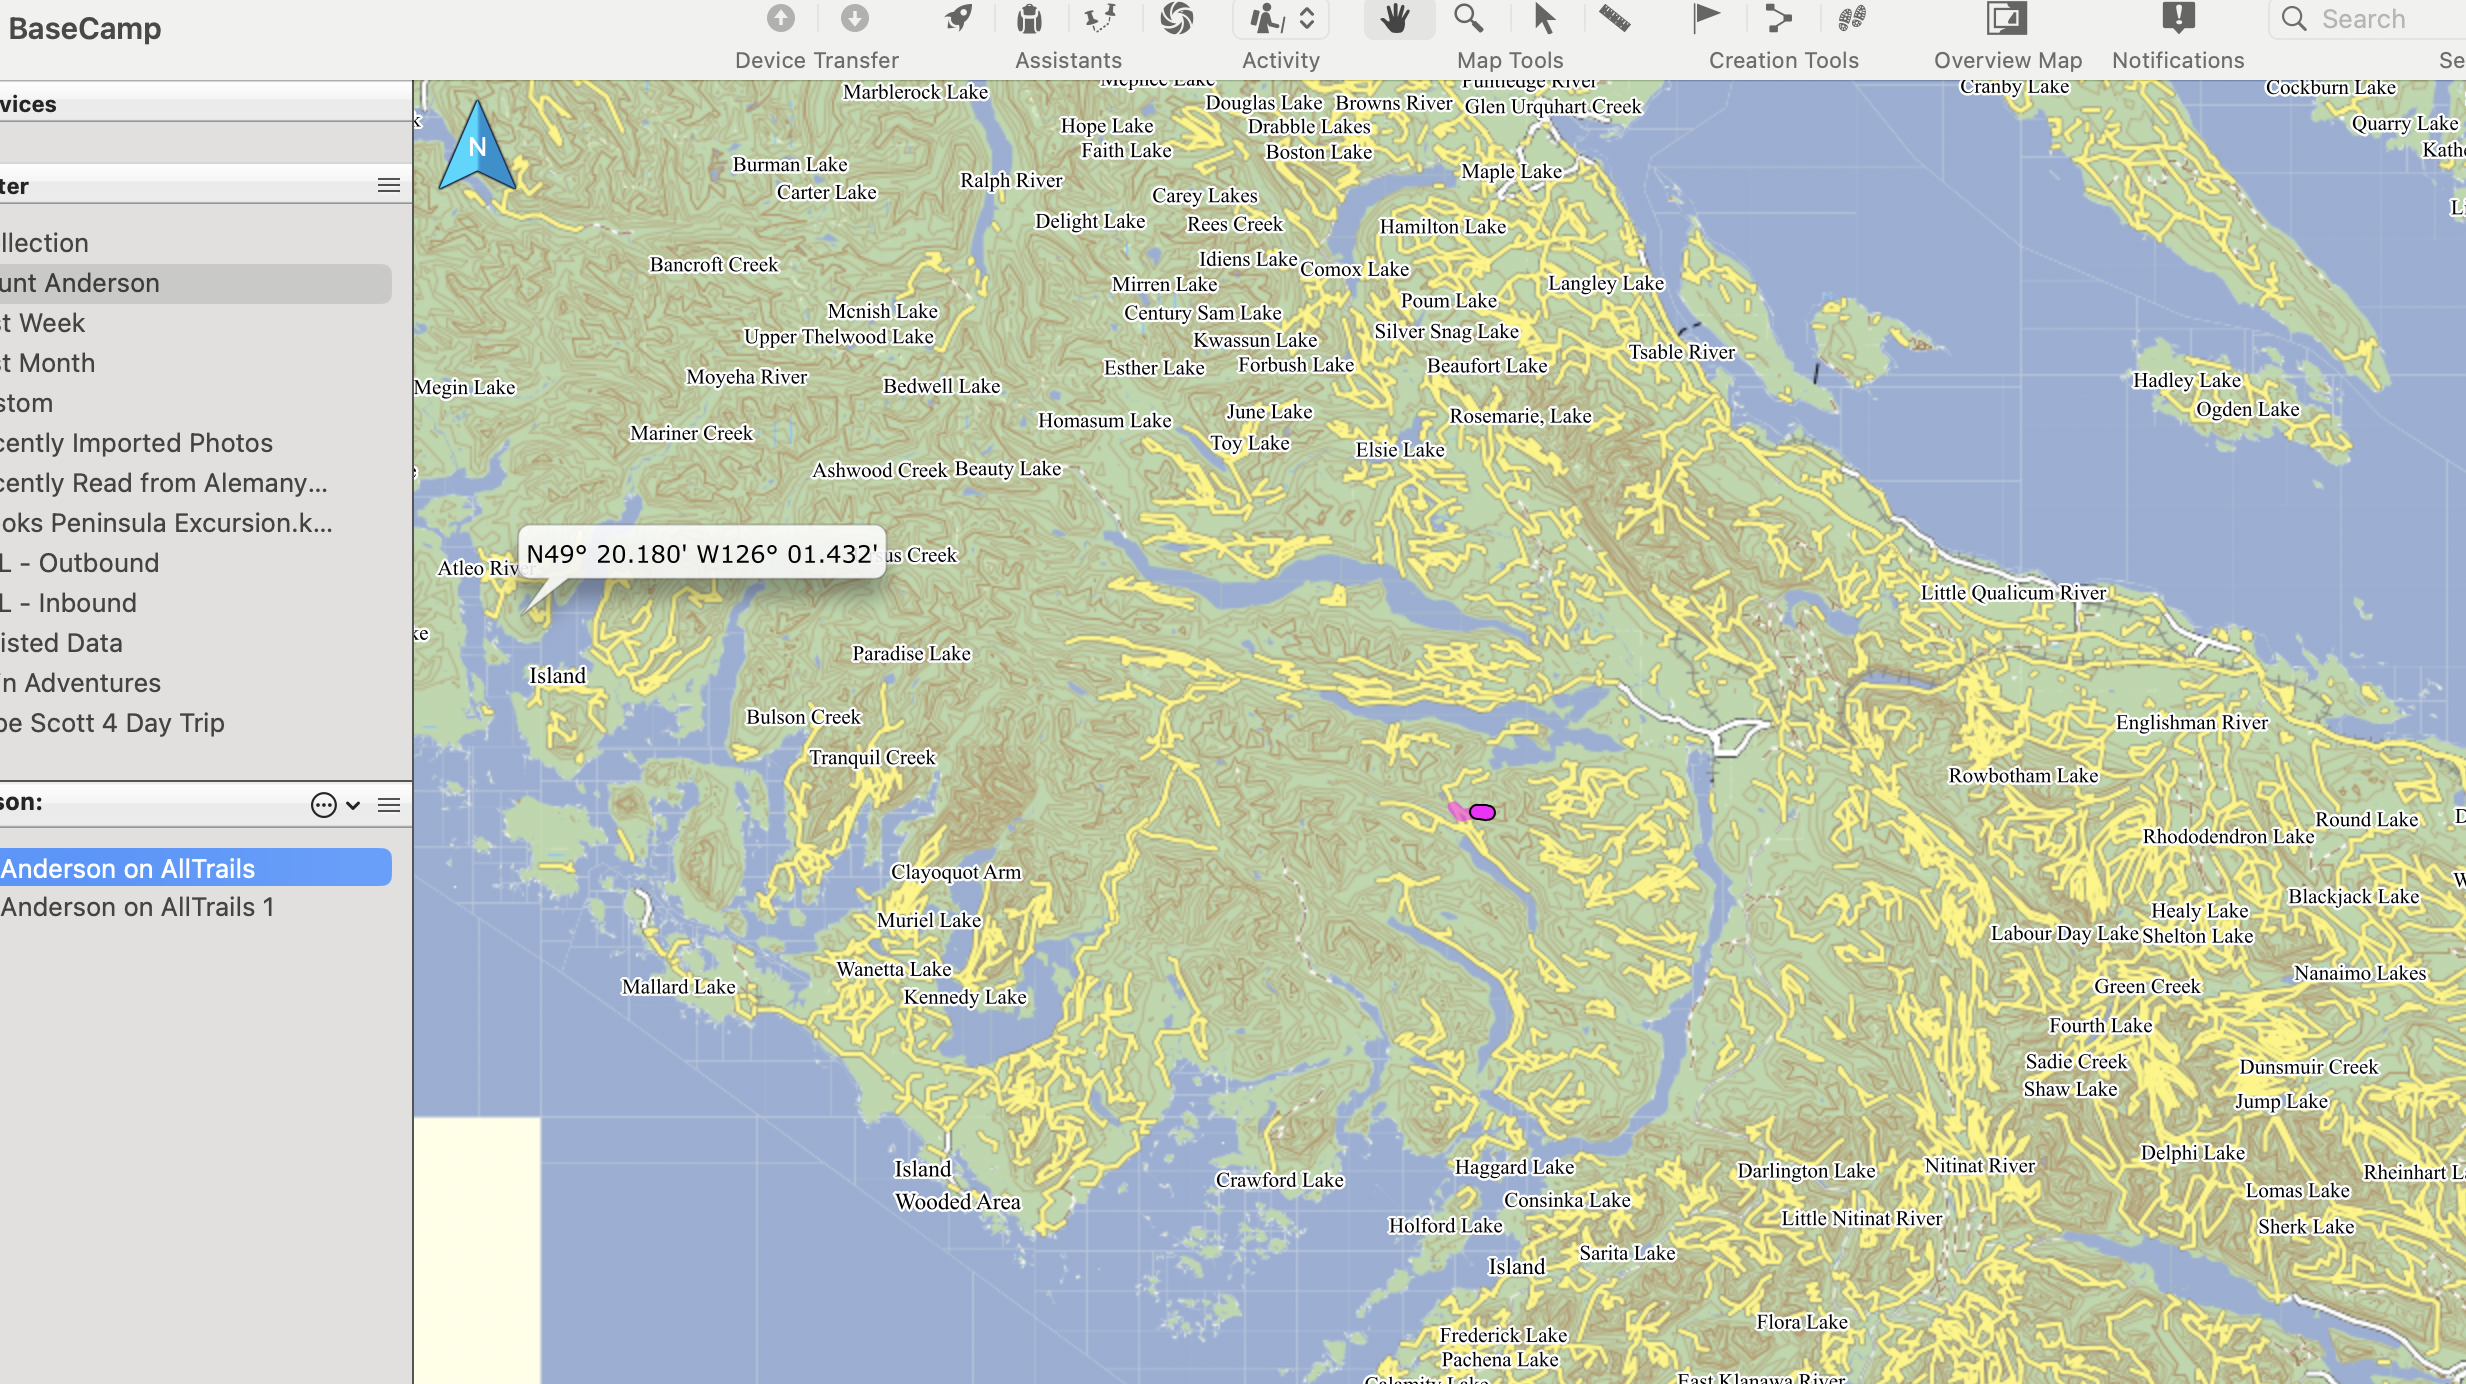Open the Activity profile dropdown
Viewport: 2466px width, 1384px height.
[1281, 19]
